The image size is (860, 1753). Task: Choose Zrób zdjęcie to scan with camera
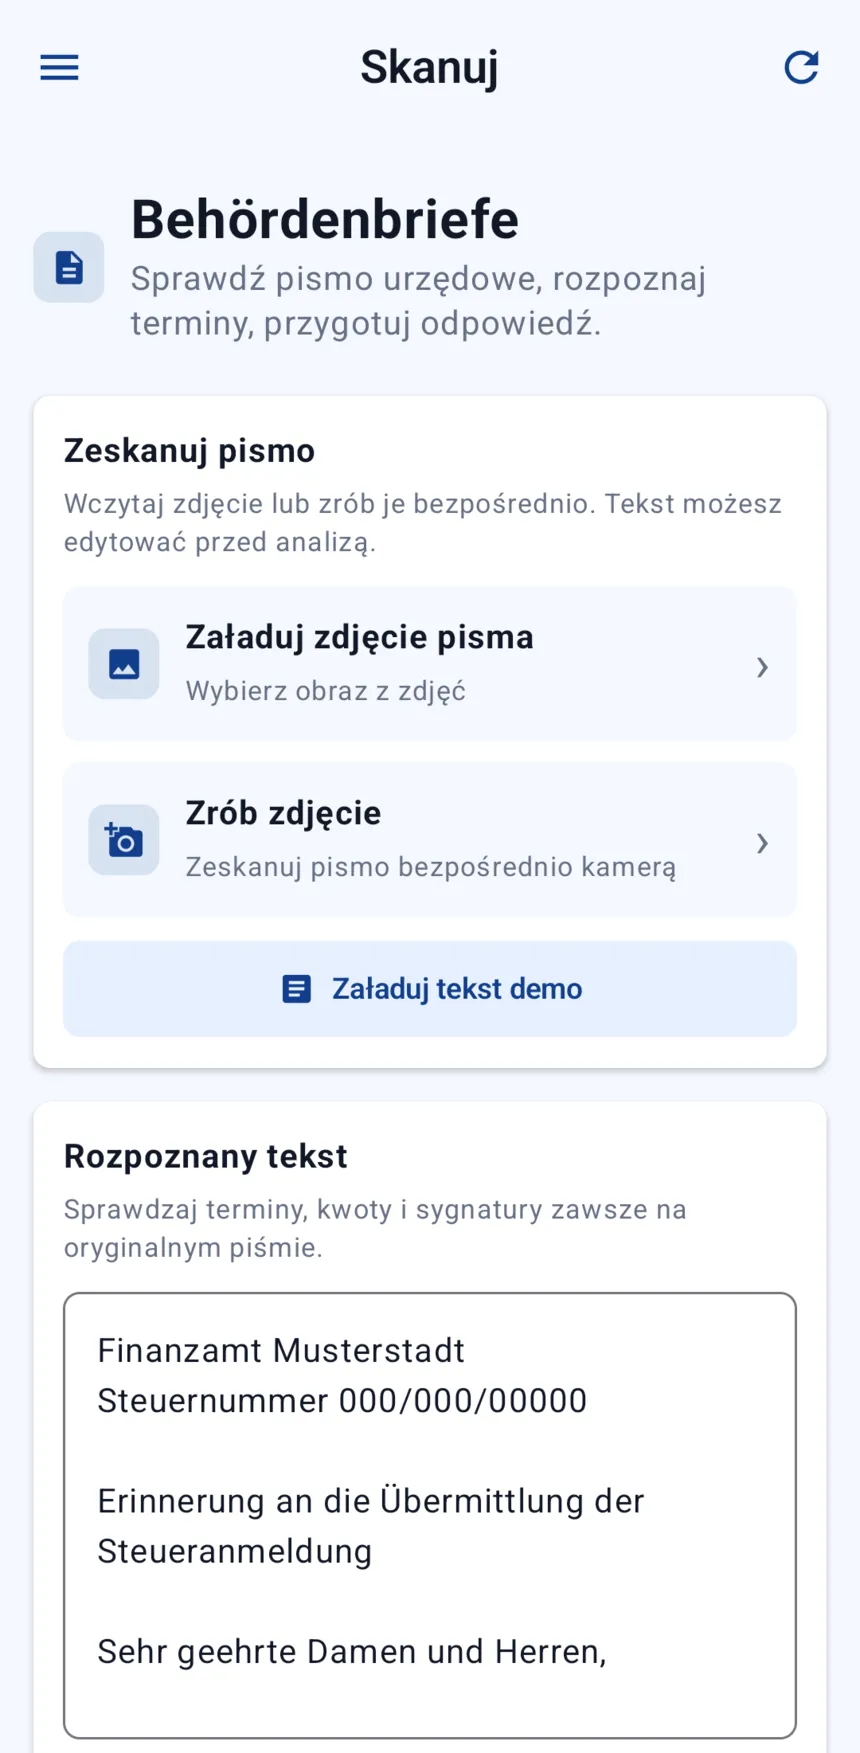(x=430, y=840)
